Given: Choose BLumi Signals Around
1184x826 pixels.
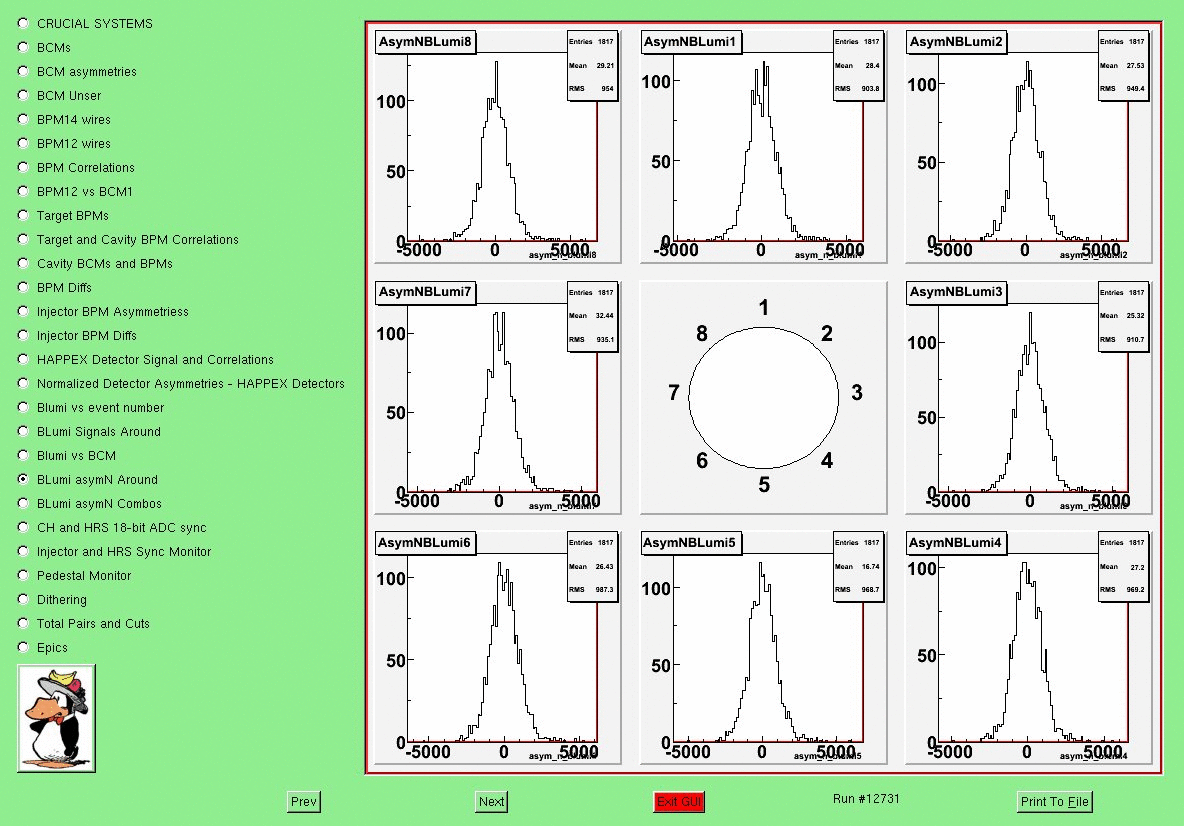Looking at the screenshot, I should pyautogui.click(x=23, y=431).
